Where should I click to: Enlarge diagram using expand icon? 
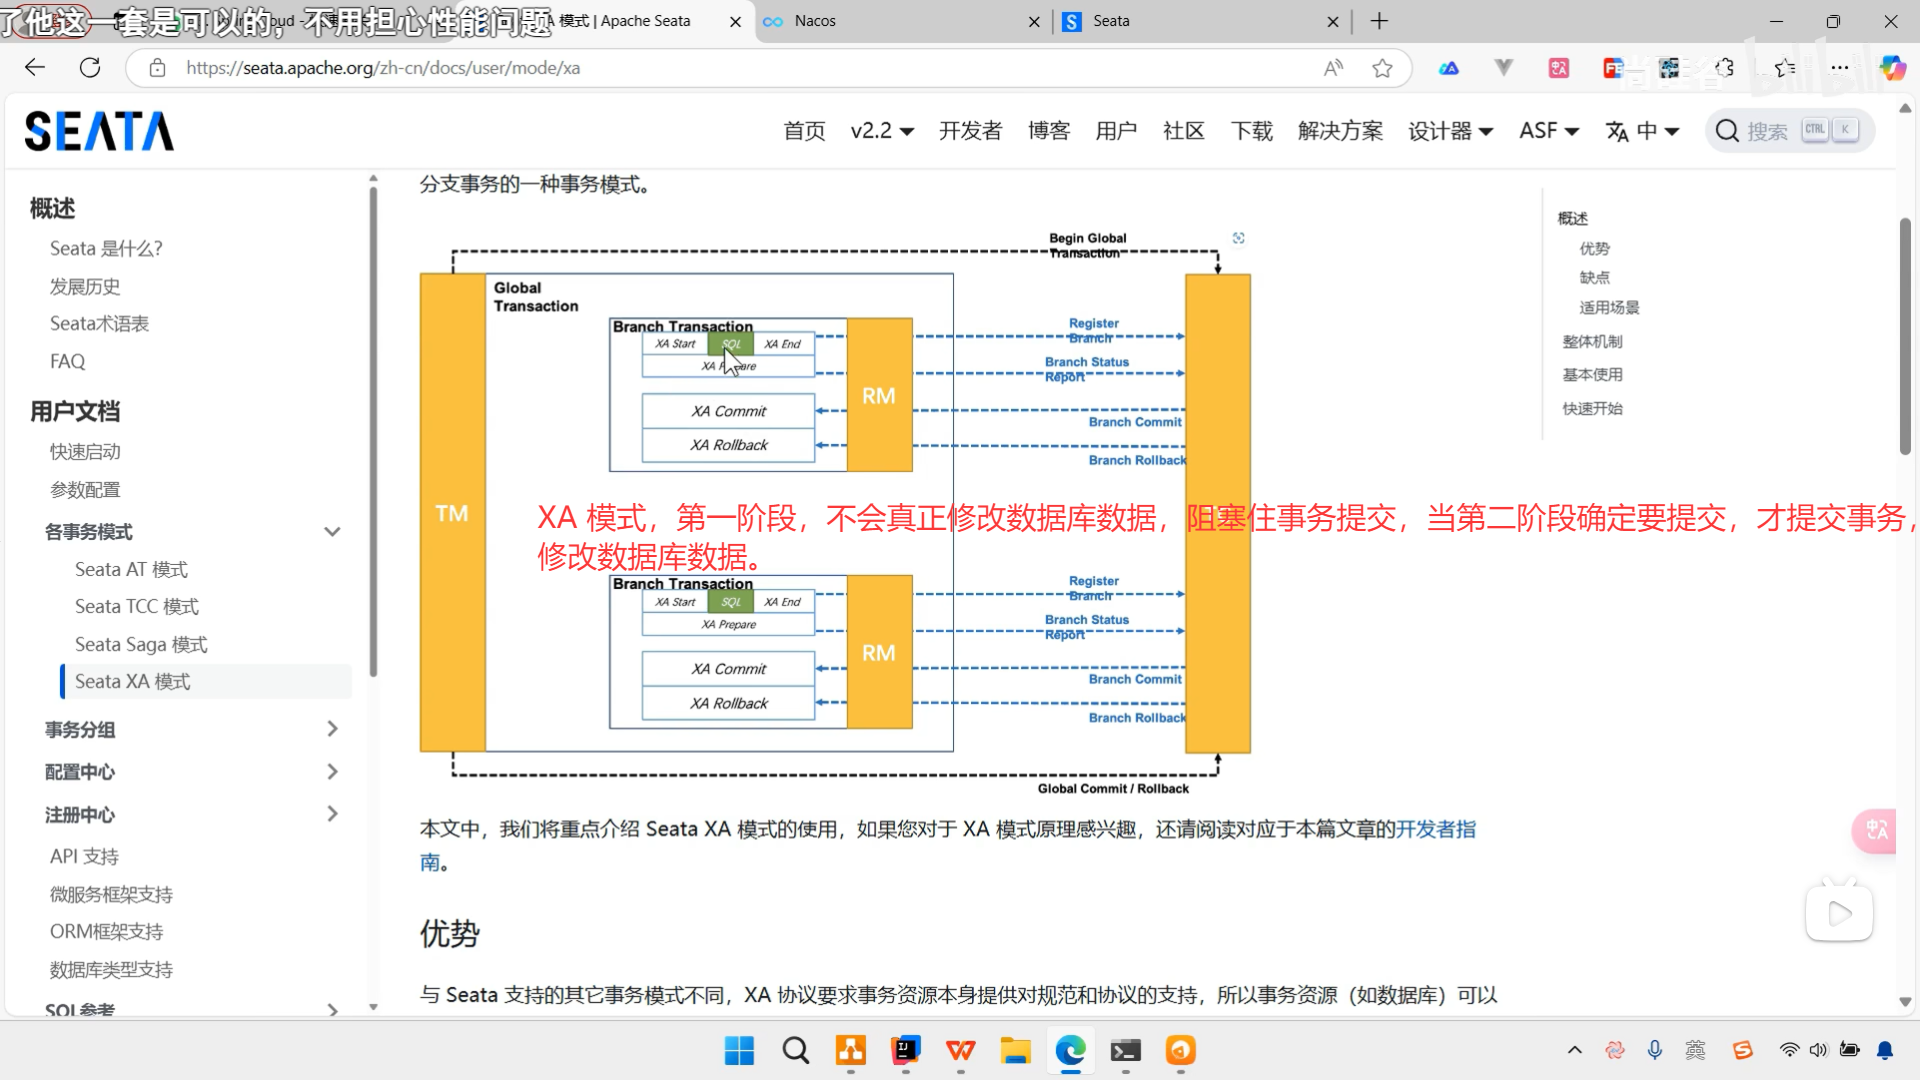1239,238
